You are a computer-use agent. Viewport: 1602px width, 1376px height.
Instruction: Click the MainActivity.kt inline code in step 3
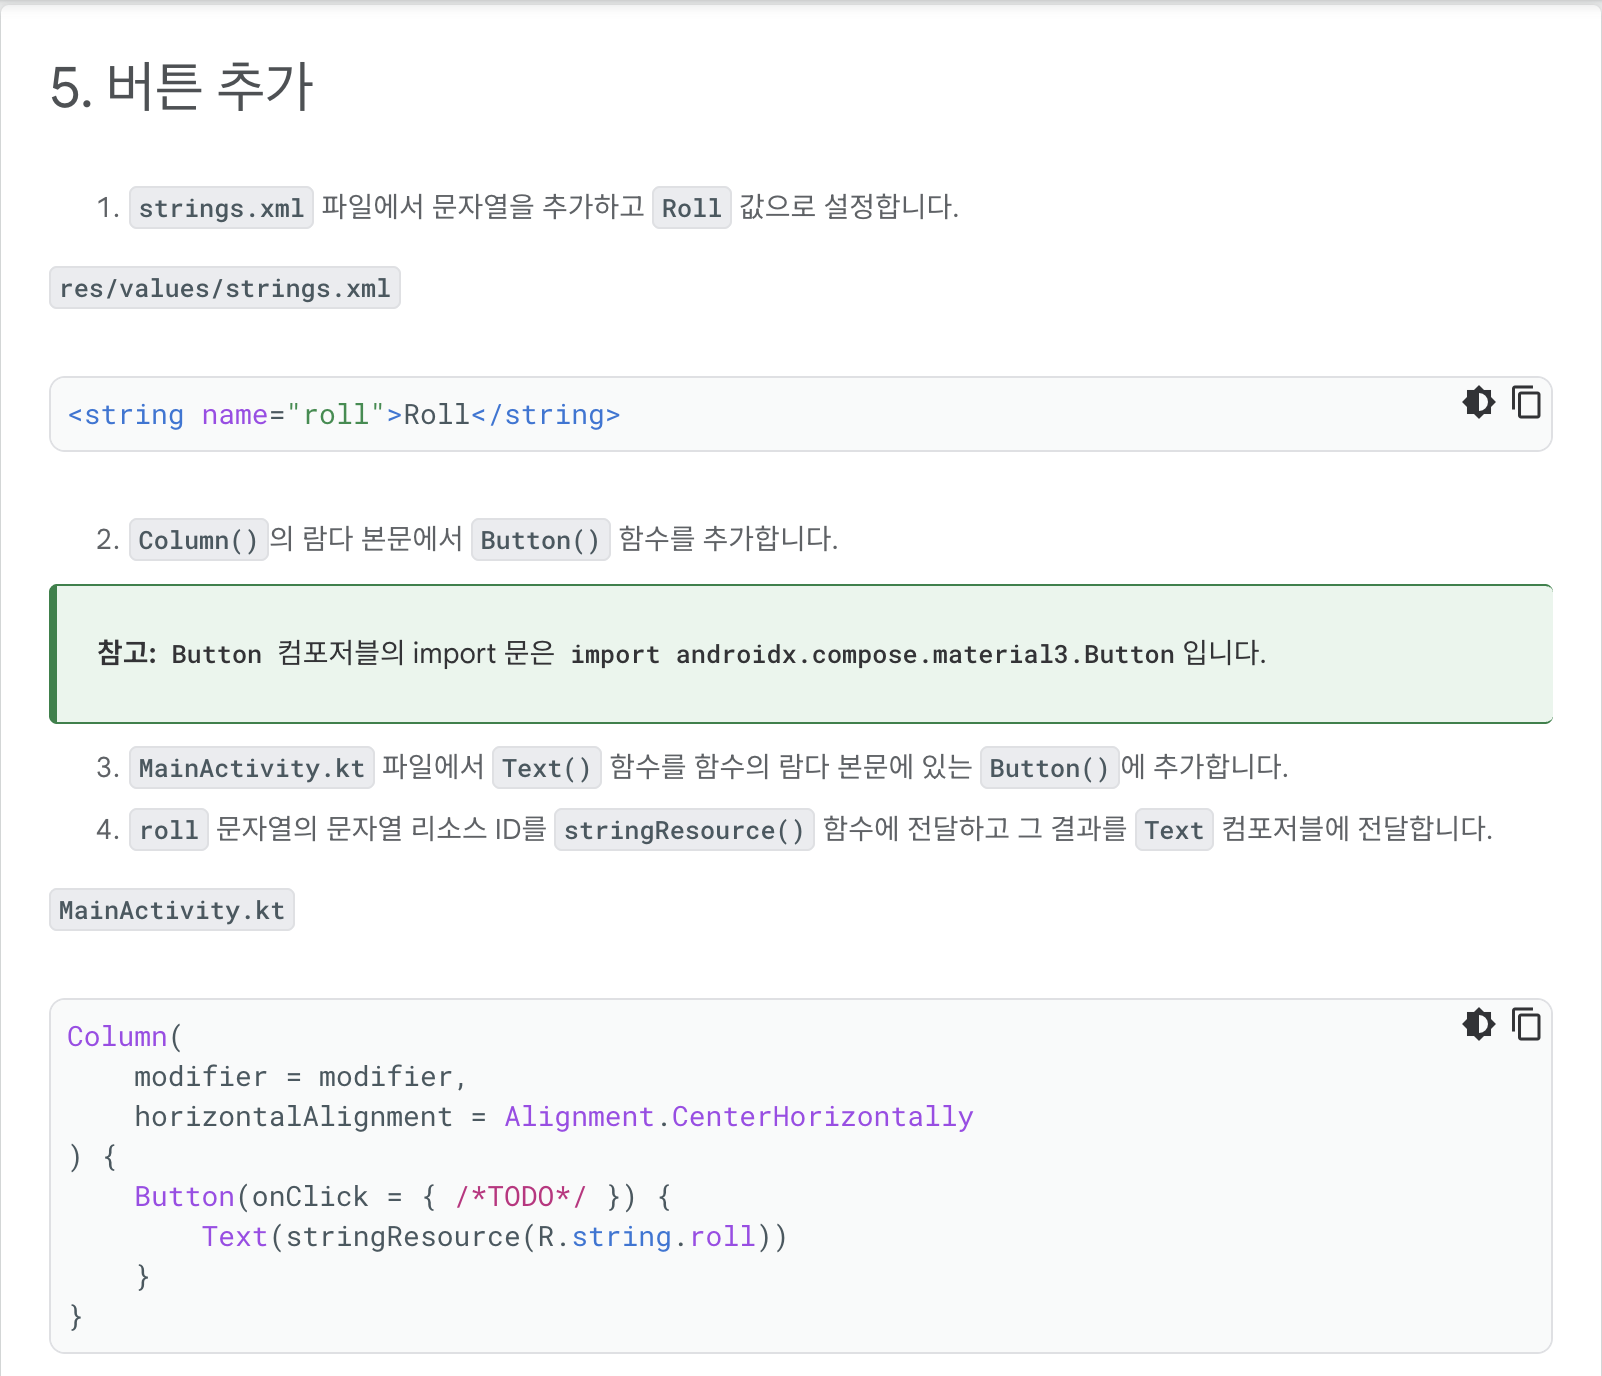click(x=252, y=768)
